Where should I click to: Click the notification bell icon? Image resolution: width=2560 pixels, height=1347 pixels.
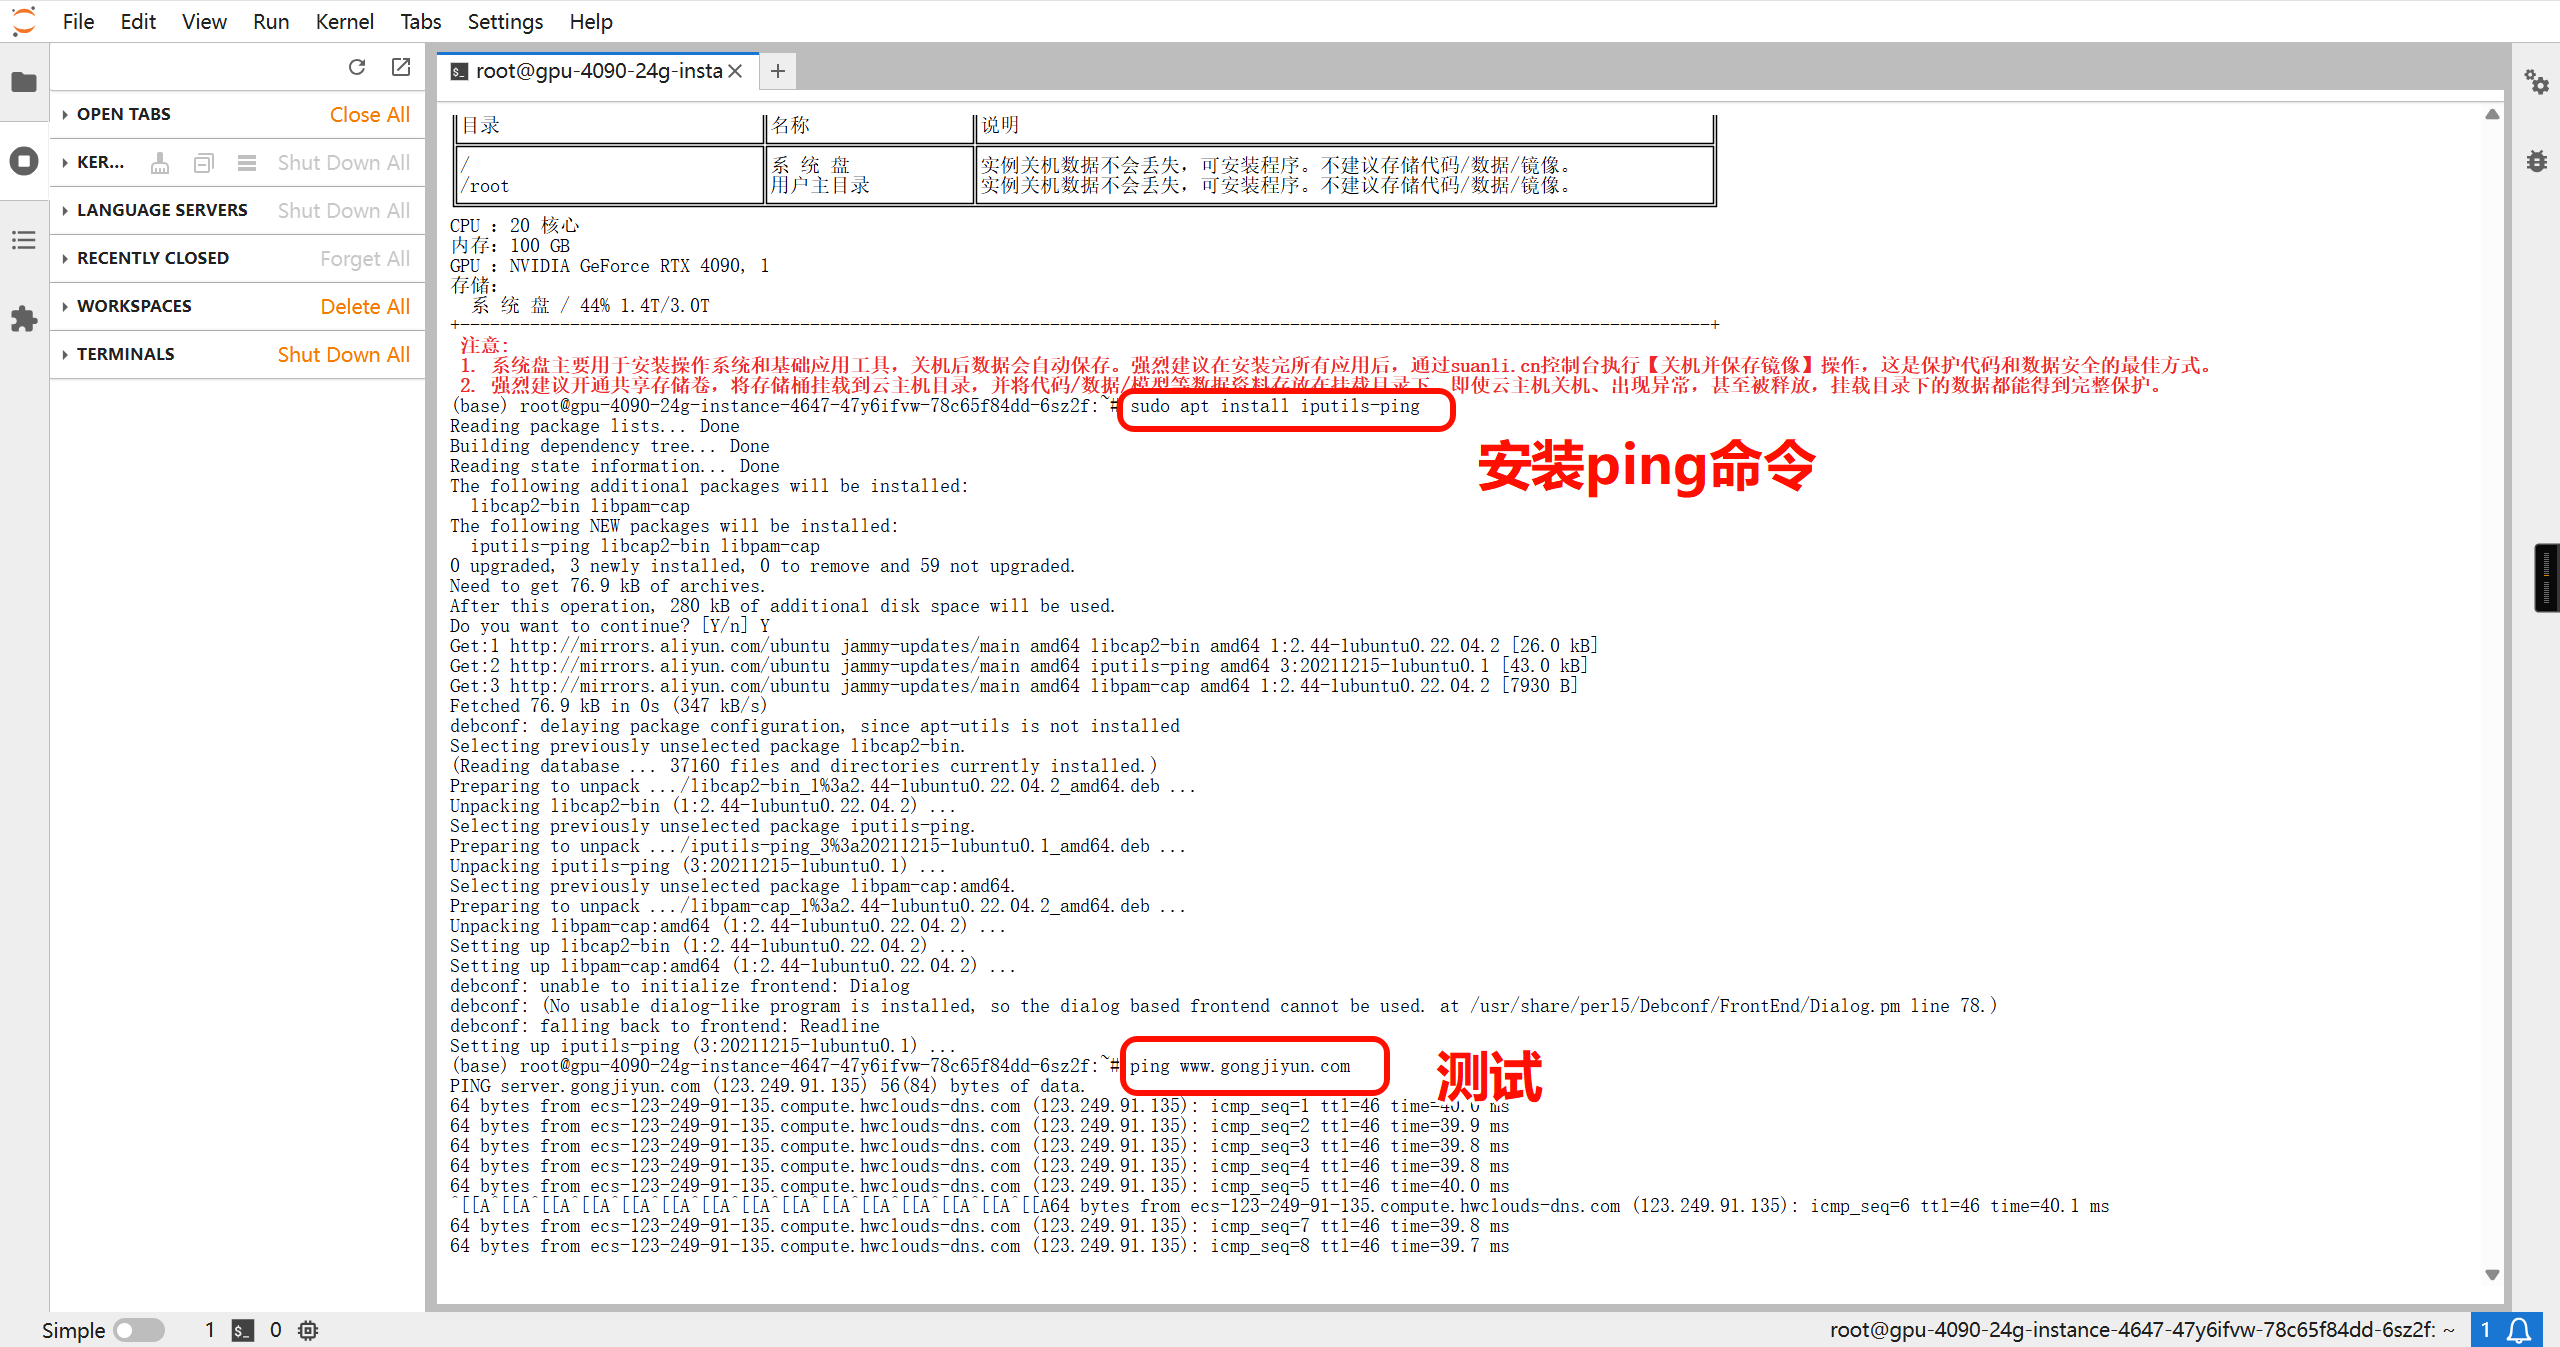coord(2520,1330)
